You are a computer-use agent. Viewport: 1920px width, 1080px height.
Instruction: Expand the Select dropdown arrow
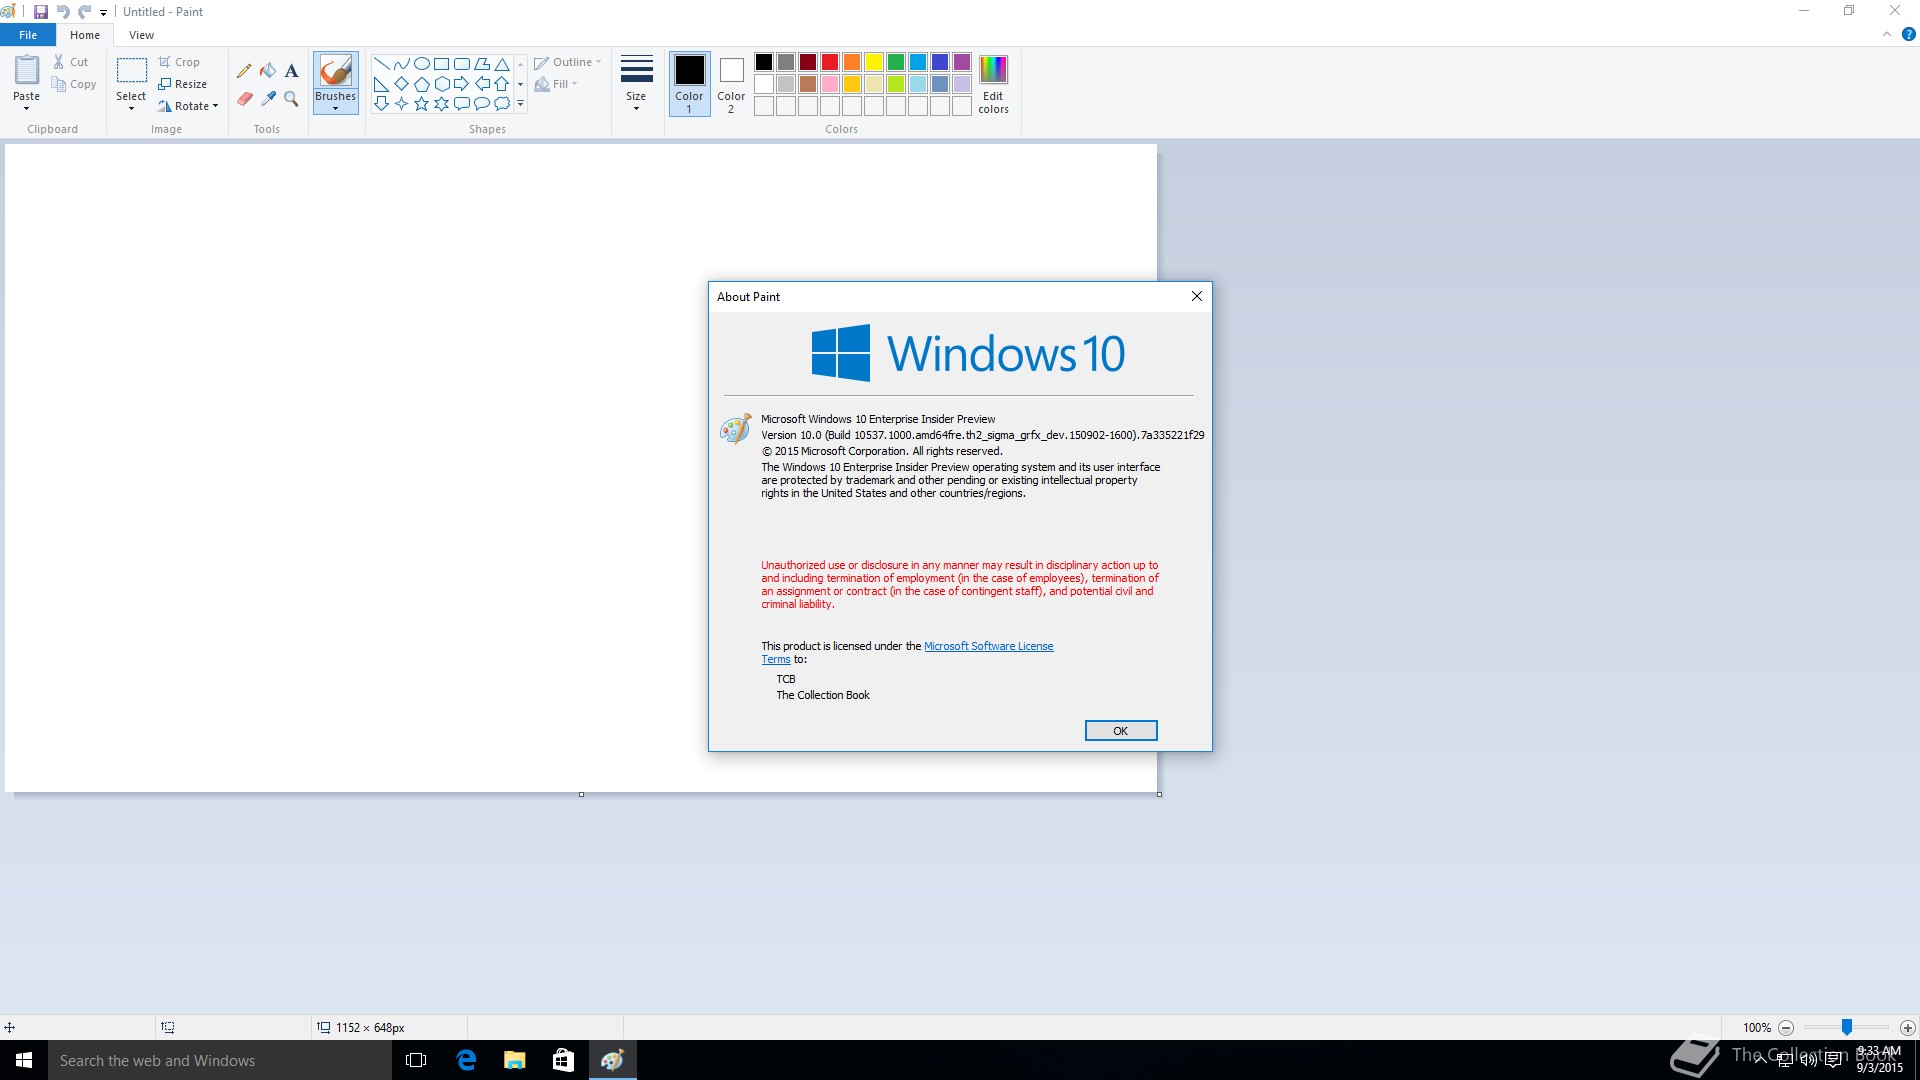(131, 108)
